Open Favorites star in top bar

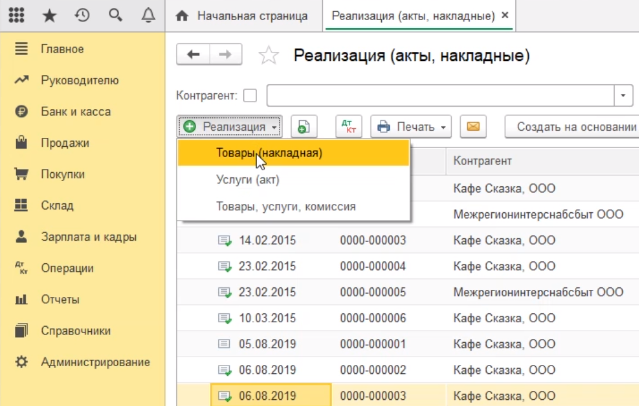pos(49,16)
